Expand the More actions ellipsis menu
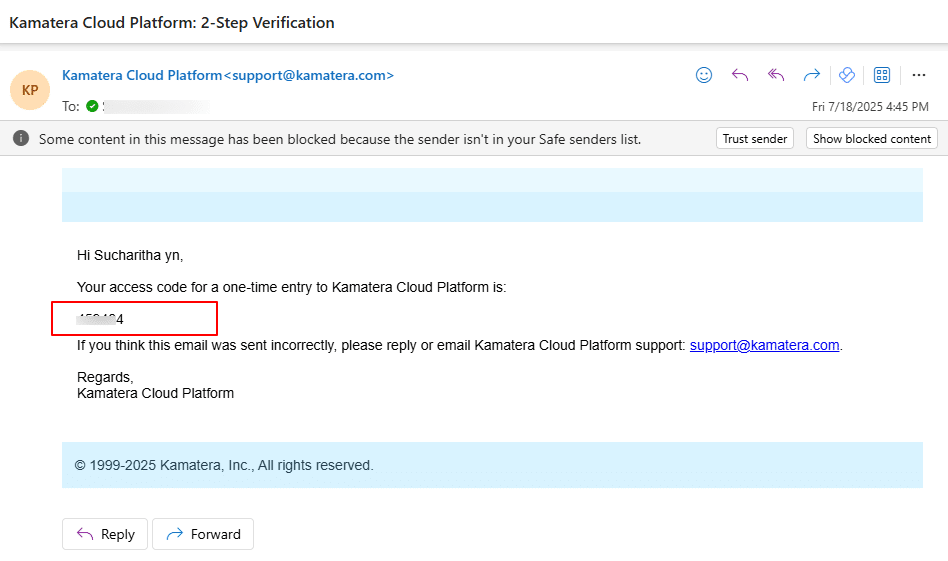 (x=919, y=75)
